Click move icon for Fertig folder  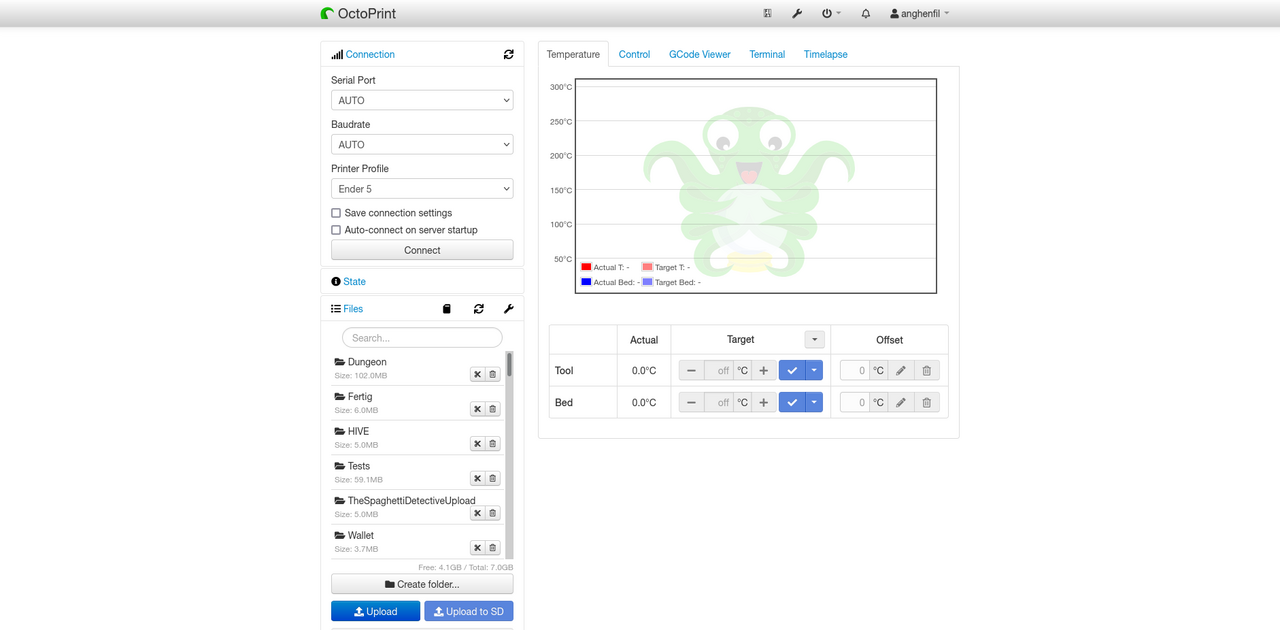[477, 409]
